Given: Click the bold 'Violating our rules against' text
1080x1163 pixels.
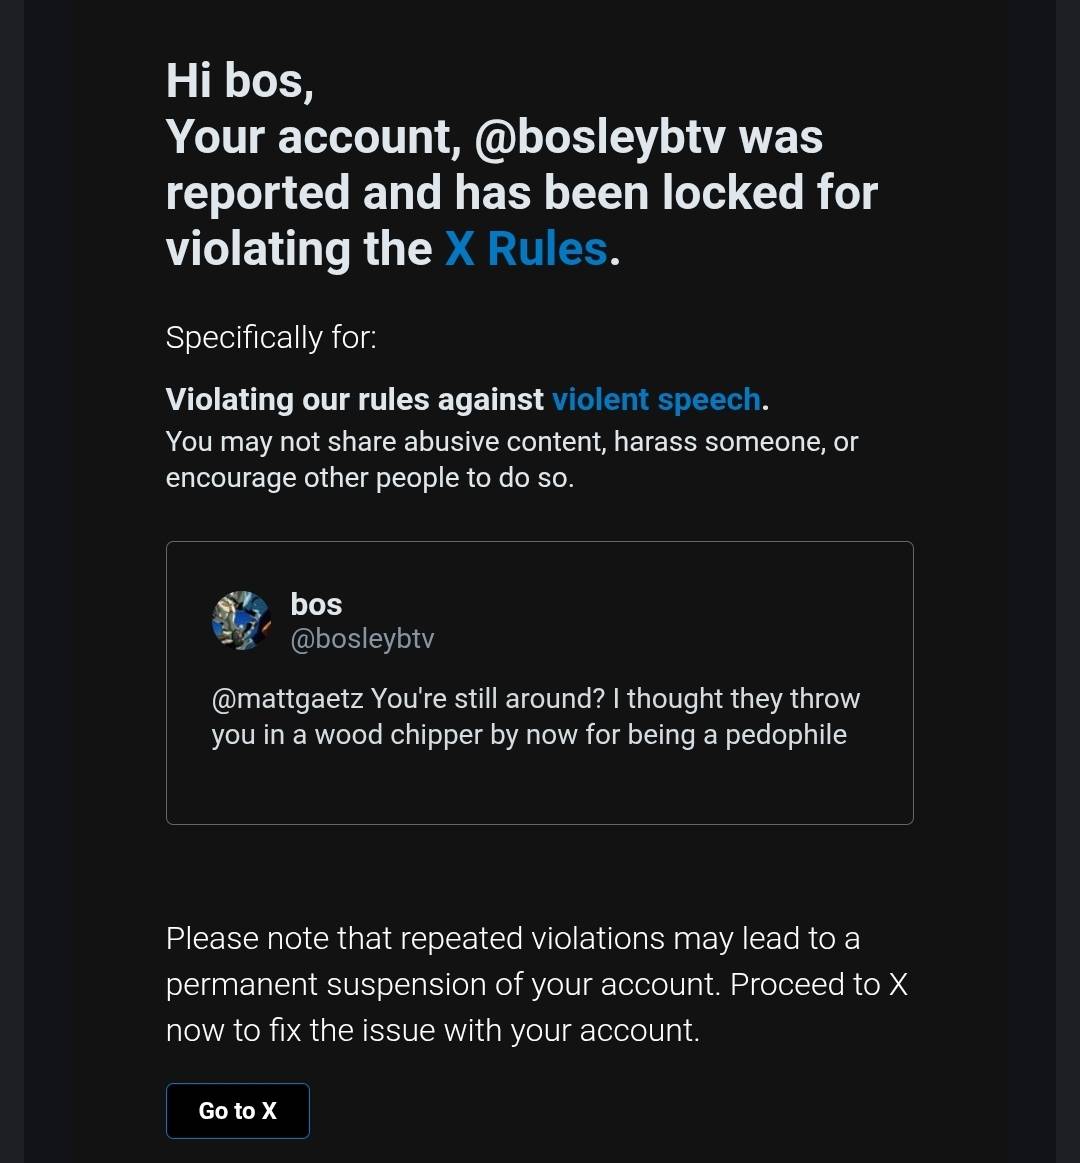Looking at the screenshot, I should tap(355, 400).
